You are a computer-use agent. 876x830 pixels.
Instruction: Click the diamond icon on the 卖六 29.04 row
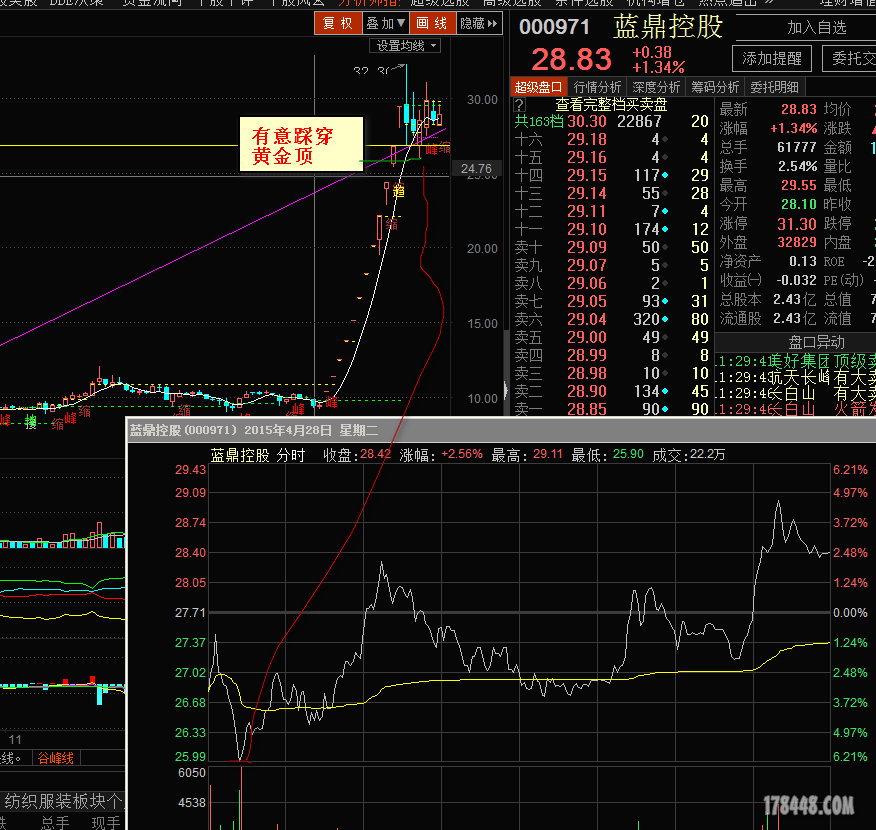point(665,319)
